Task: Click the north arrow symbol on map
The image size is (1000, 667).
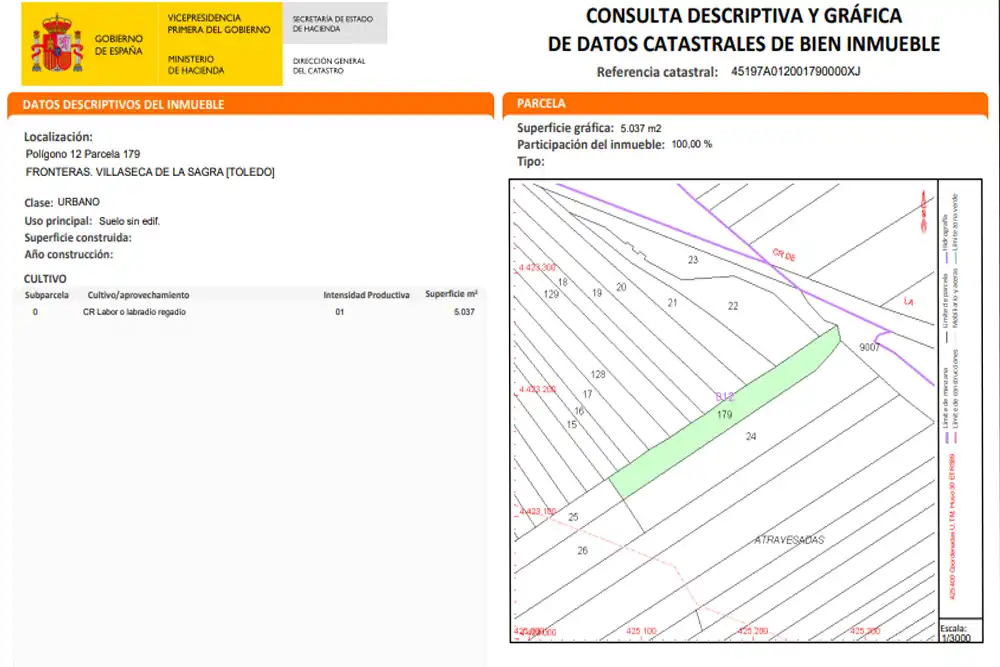Action: (x=923, y=211)
